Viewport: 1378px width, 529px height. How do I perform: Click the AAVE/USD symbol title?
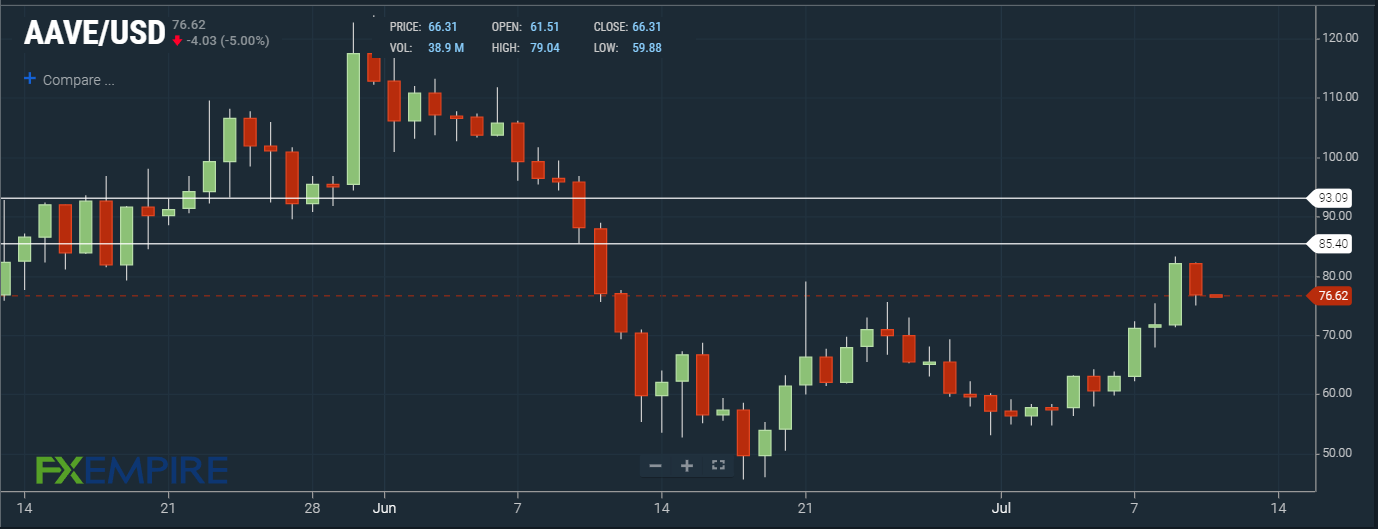[x=94, y=33]
